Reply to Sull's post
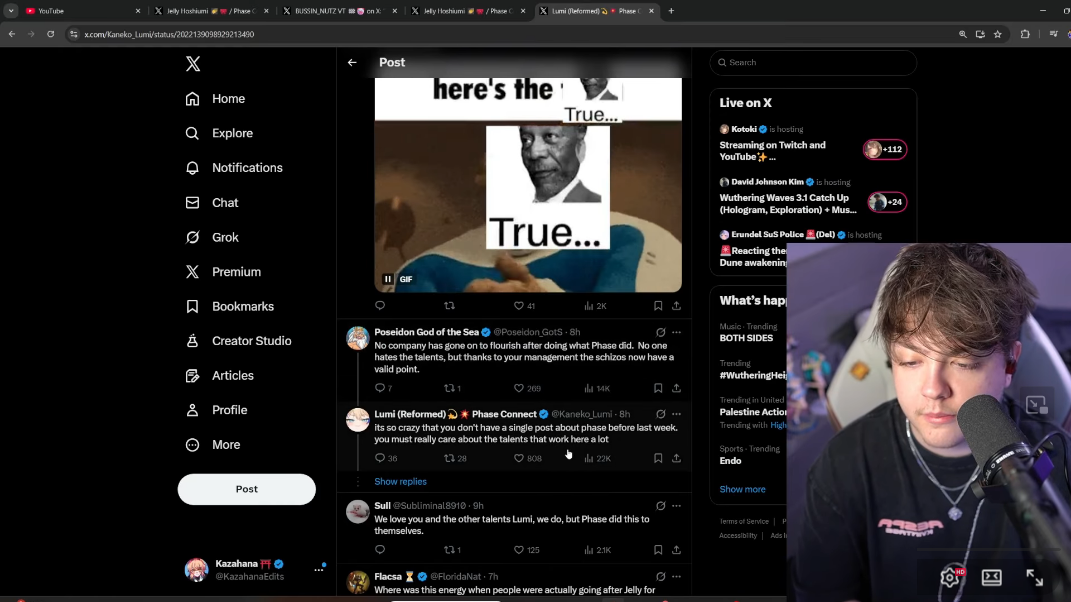This screenshot has width=1071, height=602. [x=380, y=549]
